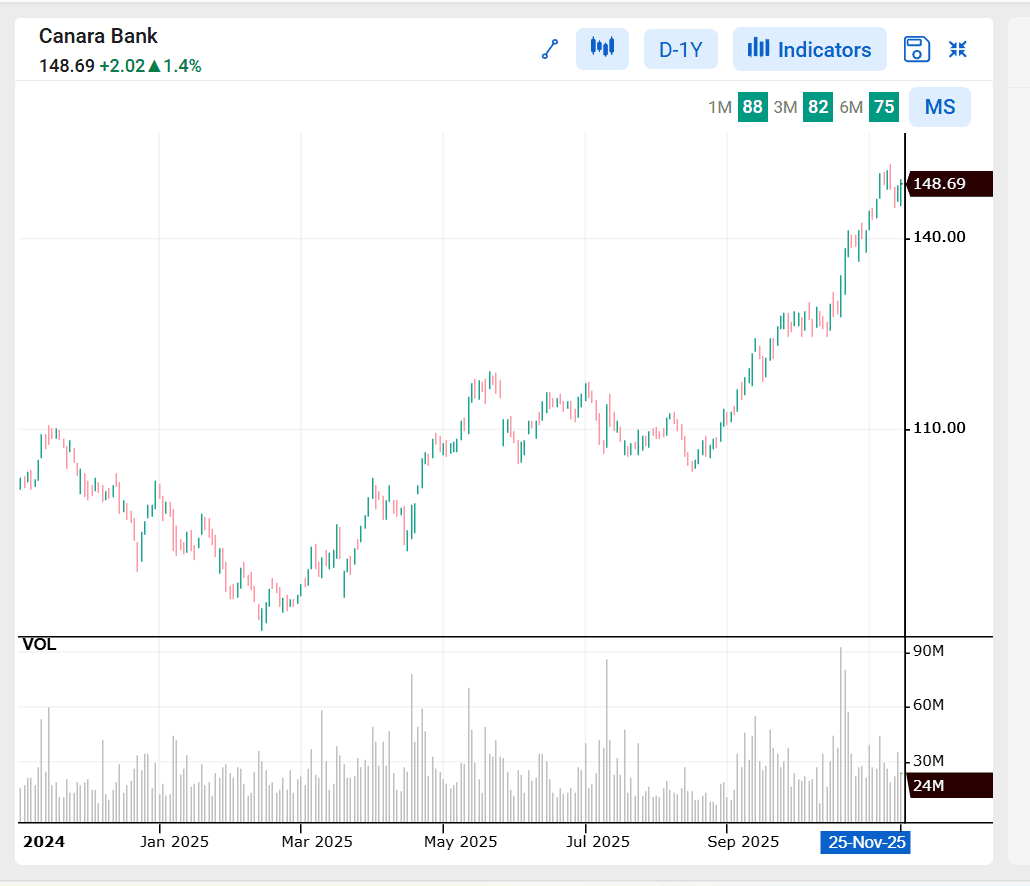The height and width of the screenshot is (886, 1030).
Task: Click the 1.4% percent change value
Action: tap(182, 66)
